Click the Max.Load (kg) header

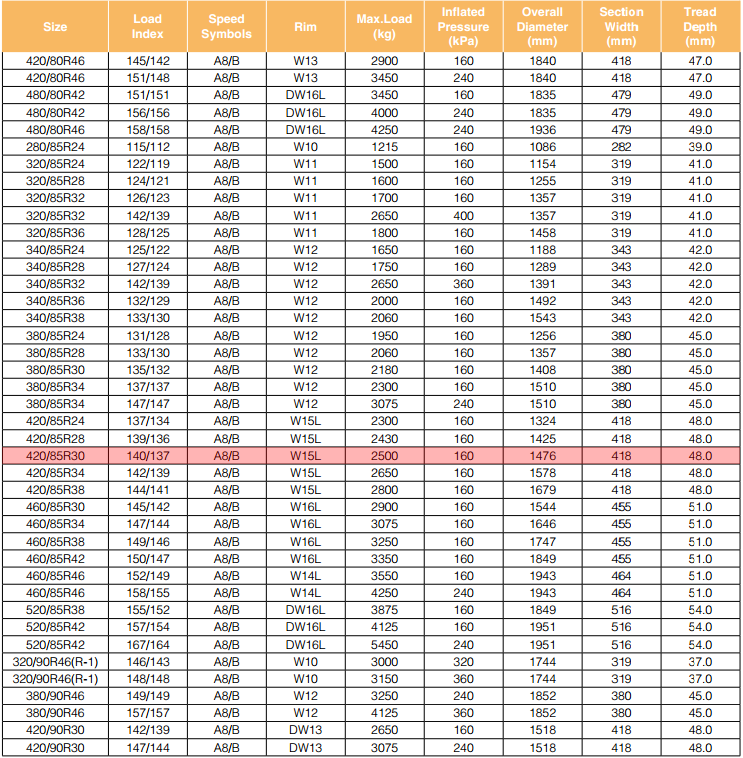point(384,26)
